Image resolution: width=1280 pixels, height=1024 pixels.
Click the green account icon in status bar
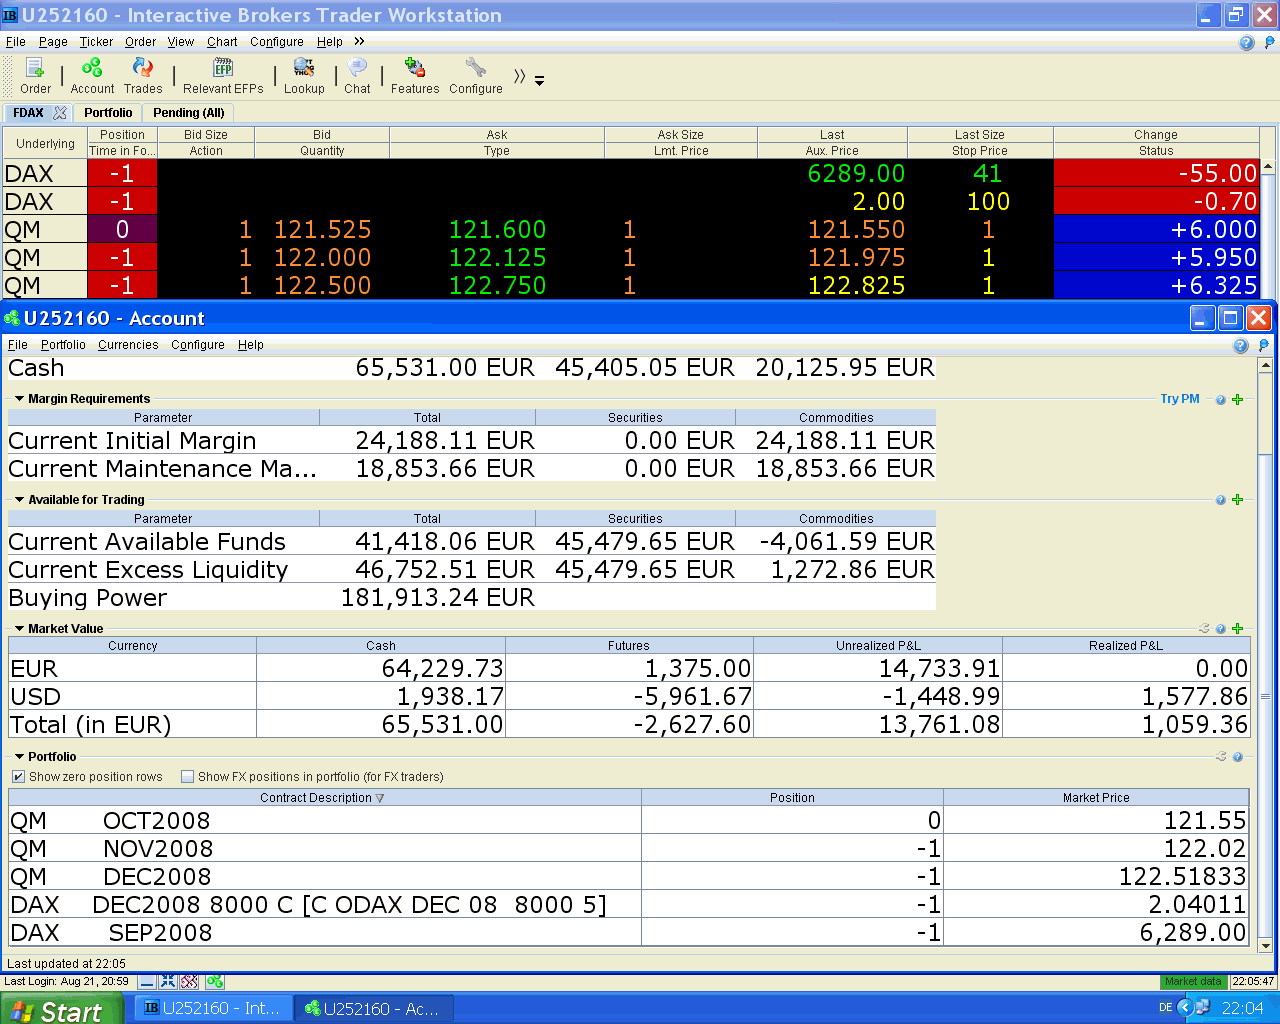[x=214, y=982]
